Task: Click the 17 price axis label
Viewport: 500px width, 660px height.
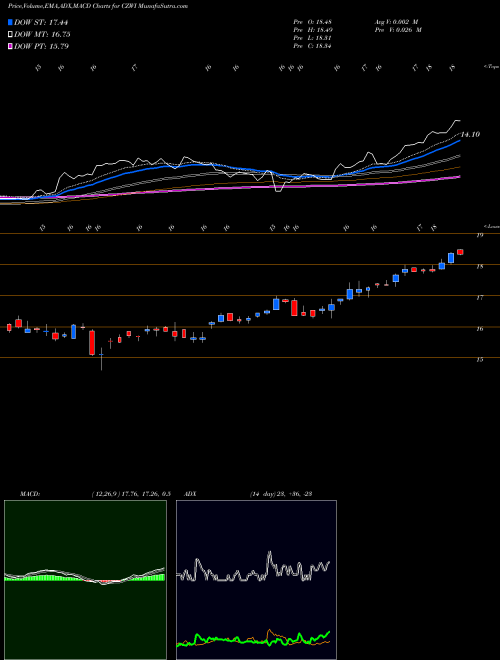Action: click(x=479, y=298)
